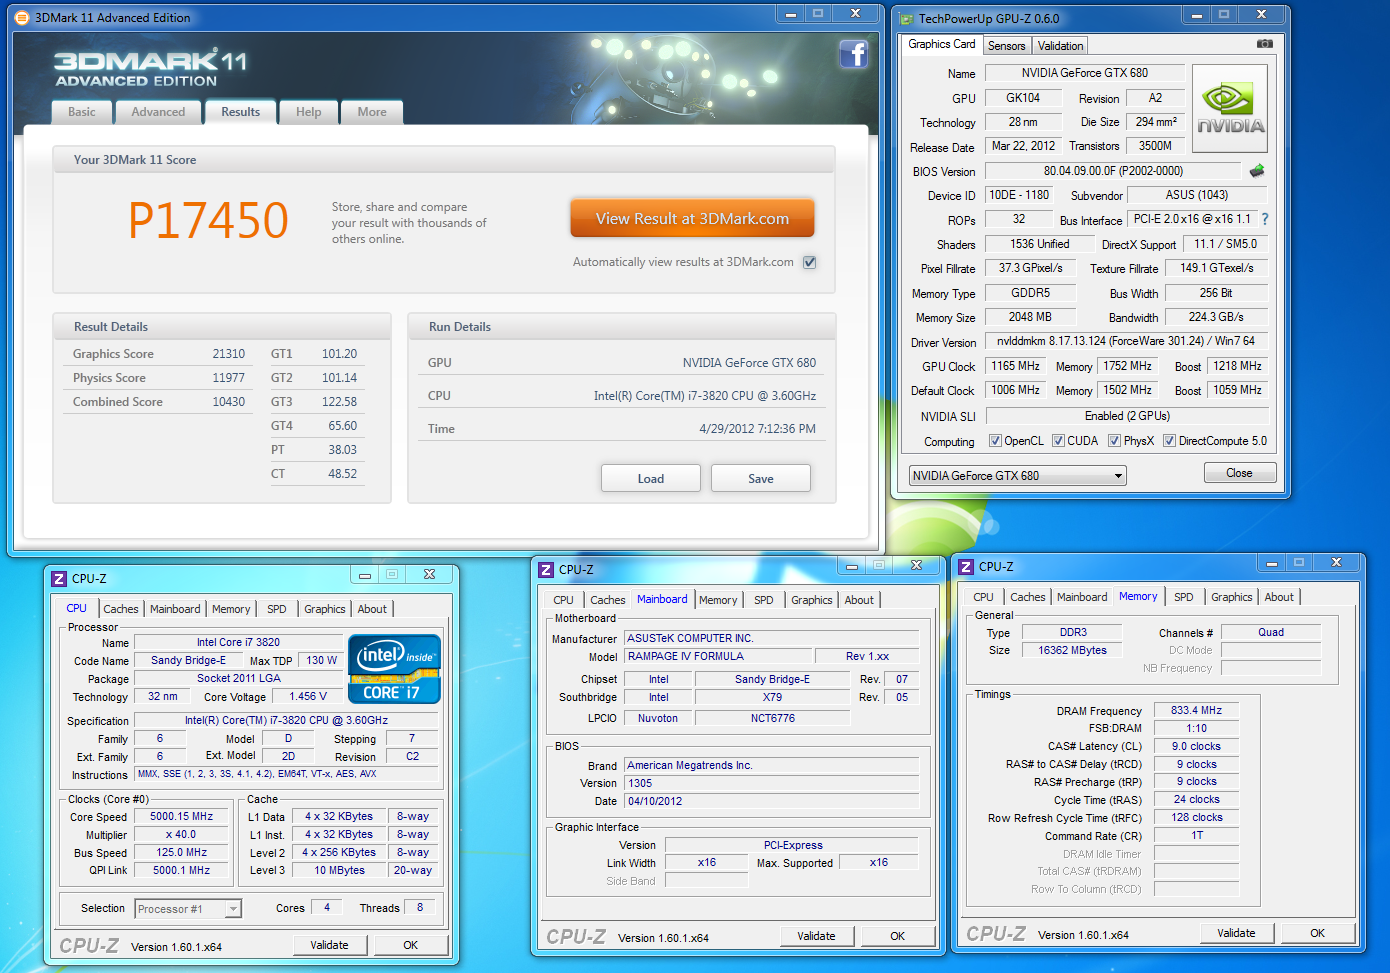The image size is (1390, 973).
Task: Click Validate in the CPU-Z processor window
Action: [330, 945]
